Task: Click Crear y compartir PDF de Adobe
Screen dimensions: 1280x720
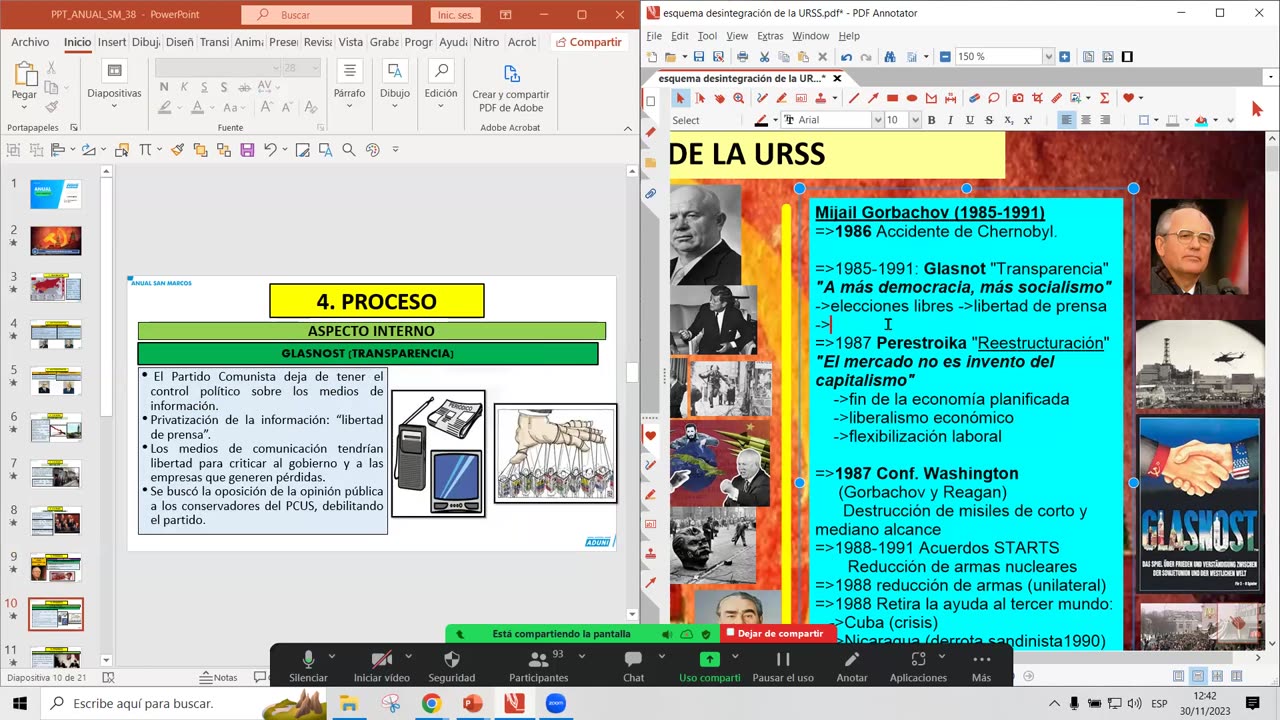Action: point(511,89)
